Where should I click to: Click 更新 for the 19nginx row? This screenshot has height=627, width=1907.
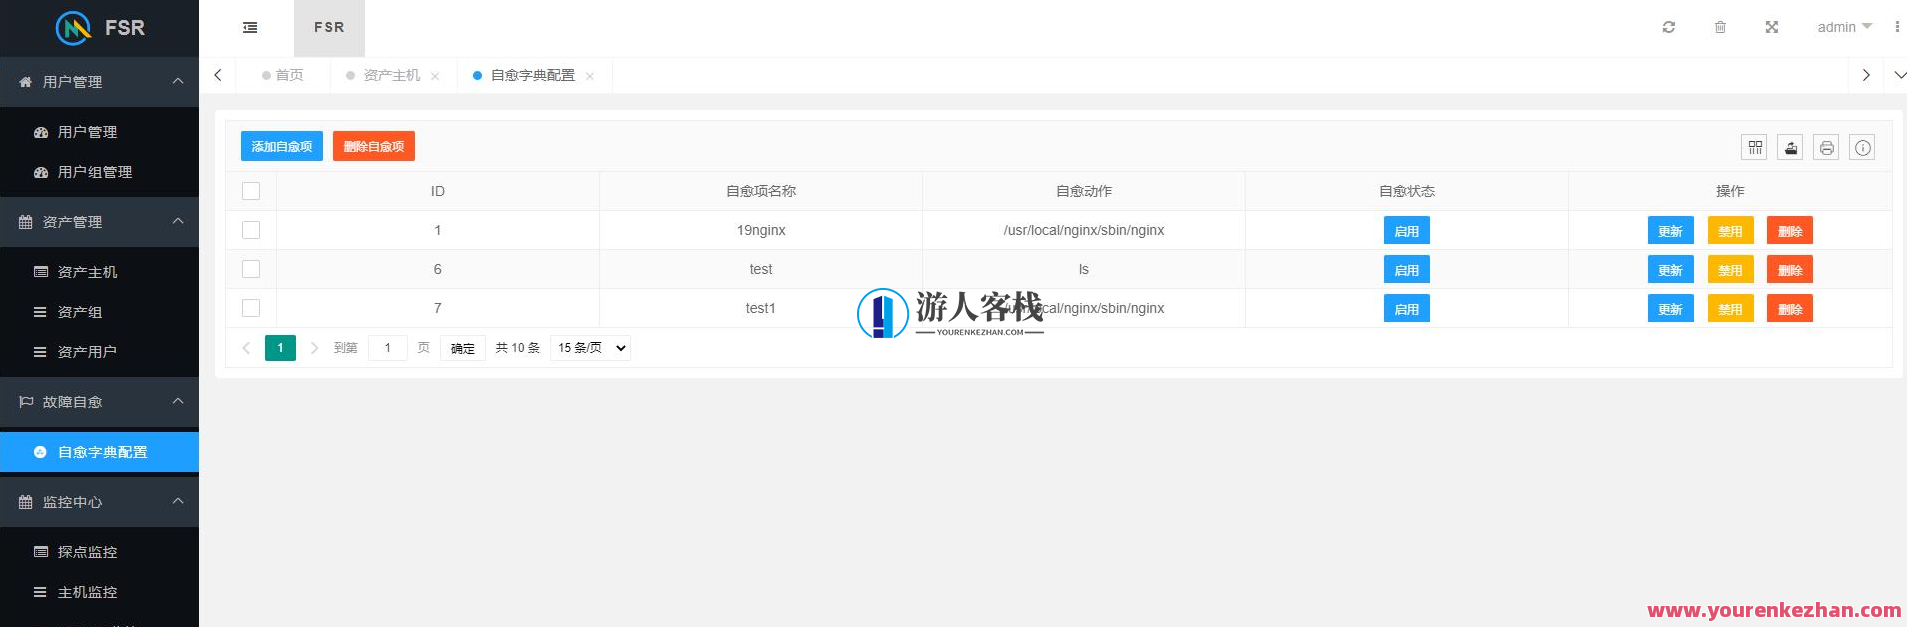coord(1671,231)
